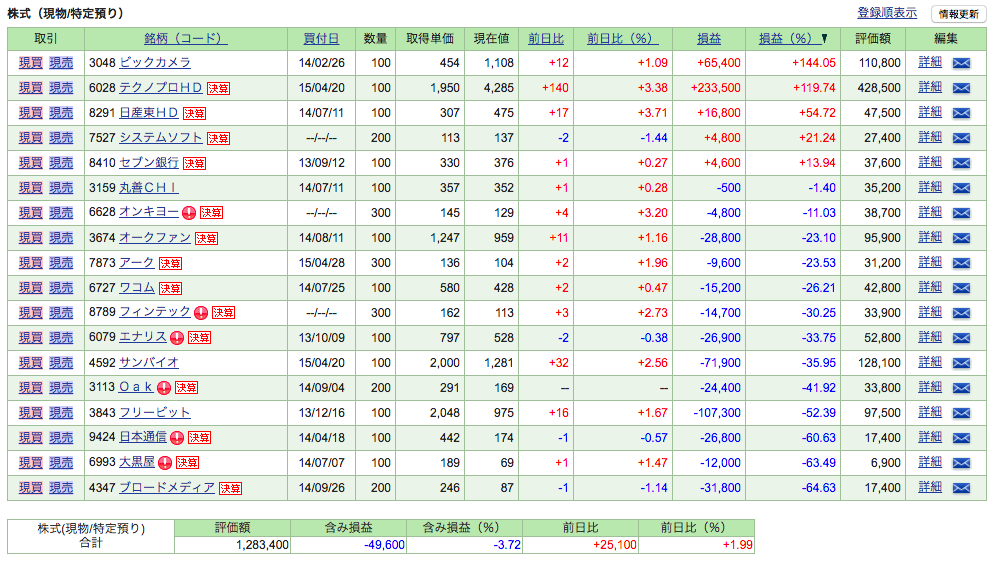Open 詳細 for セブン銀行 row
This screenshot has width=999, height=565.
[930, 162]
